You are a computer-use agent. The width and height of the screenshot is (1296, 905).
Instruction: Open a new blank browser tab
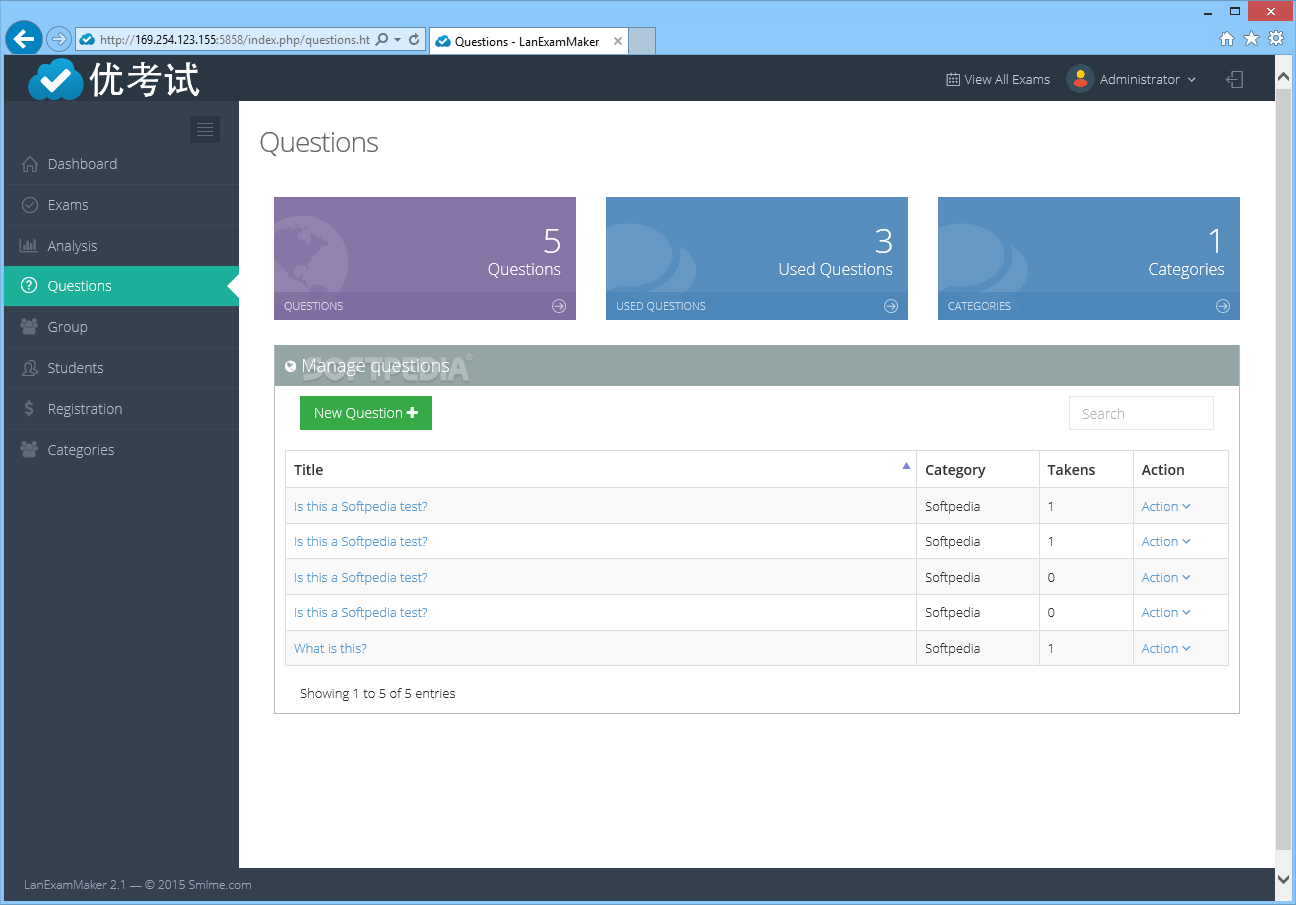coord(642,41)
